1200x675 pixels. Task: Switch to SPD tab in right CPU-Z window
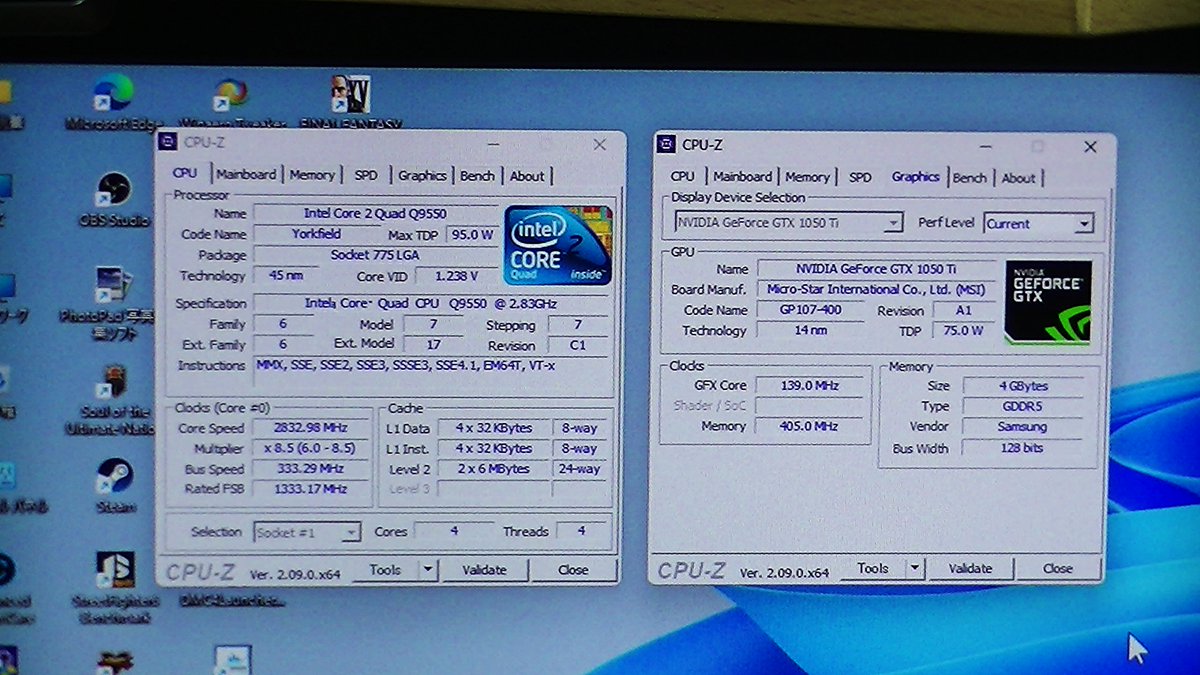click(860, 177)
